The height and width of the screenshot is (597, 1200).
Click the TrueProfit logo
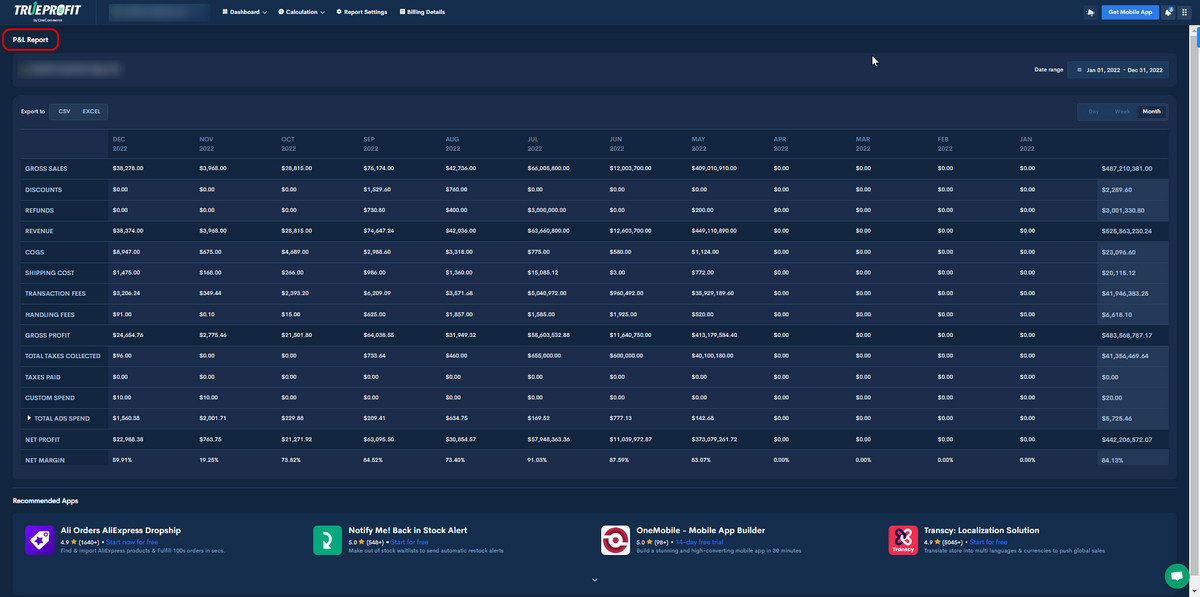click(x=47, y=12)
